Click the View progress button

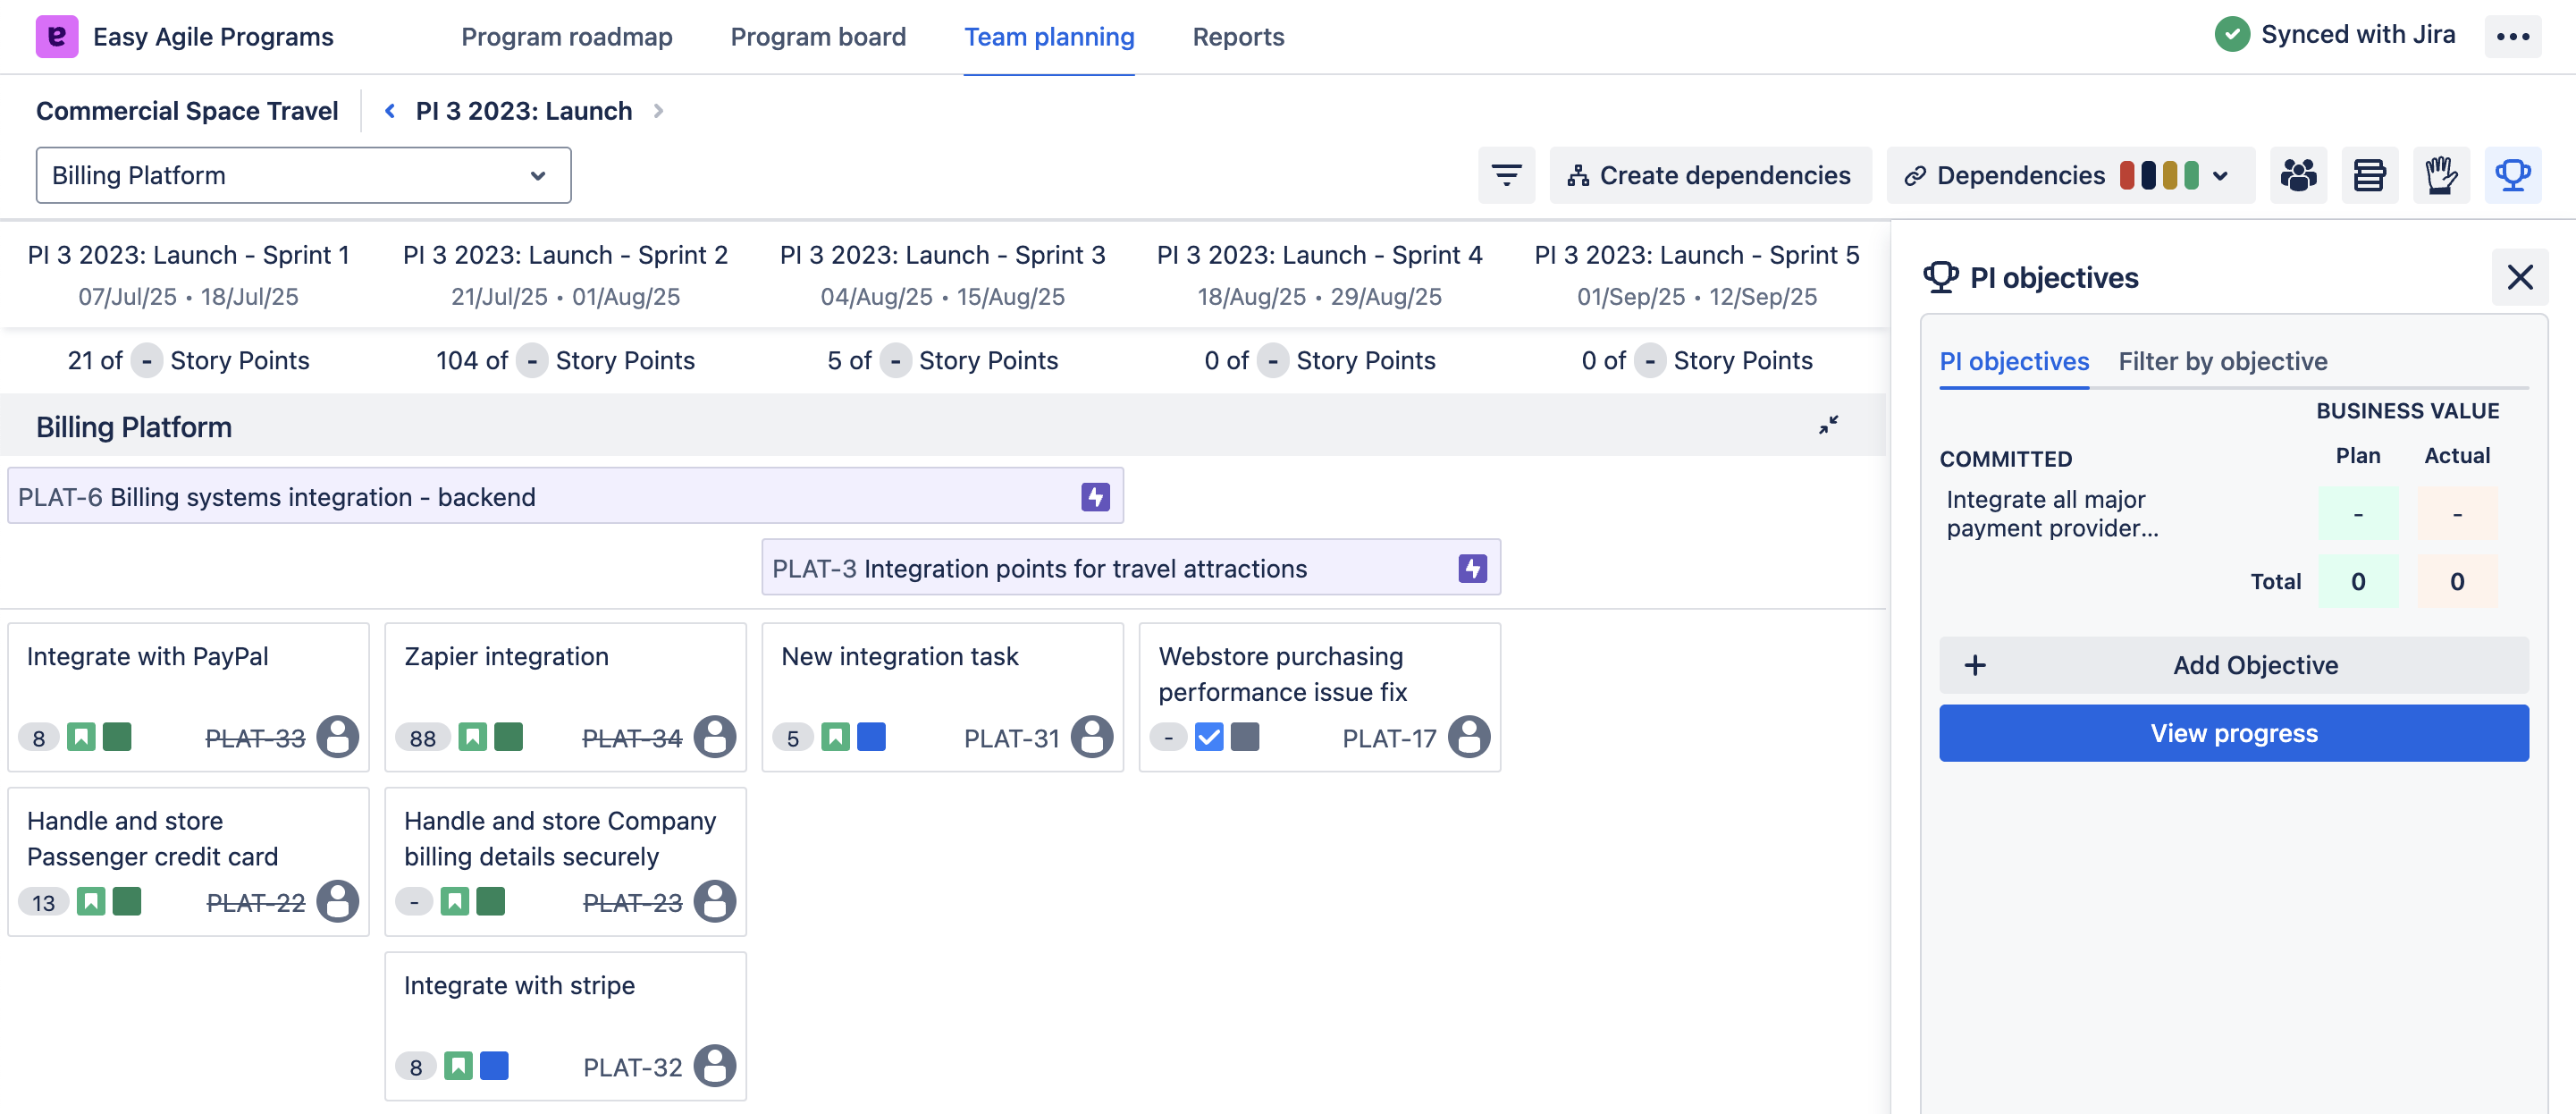tap(2233, 733)
